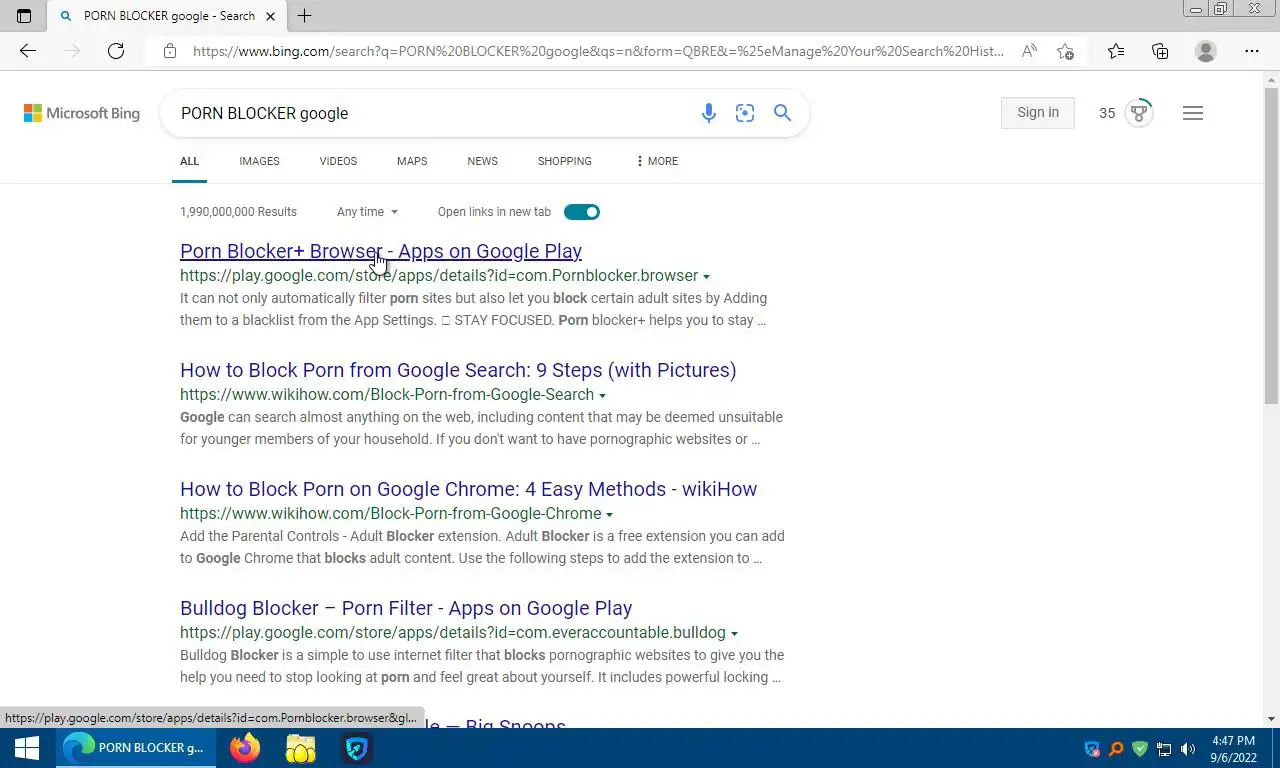View site information lock icon

[170, 51]
